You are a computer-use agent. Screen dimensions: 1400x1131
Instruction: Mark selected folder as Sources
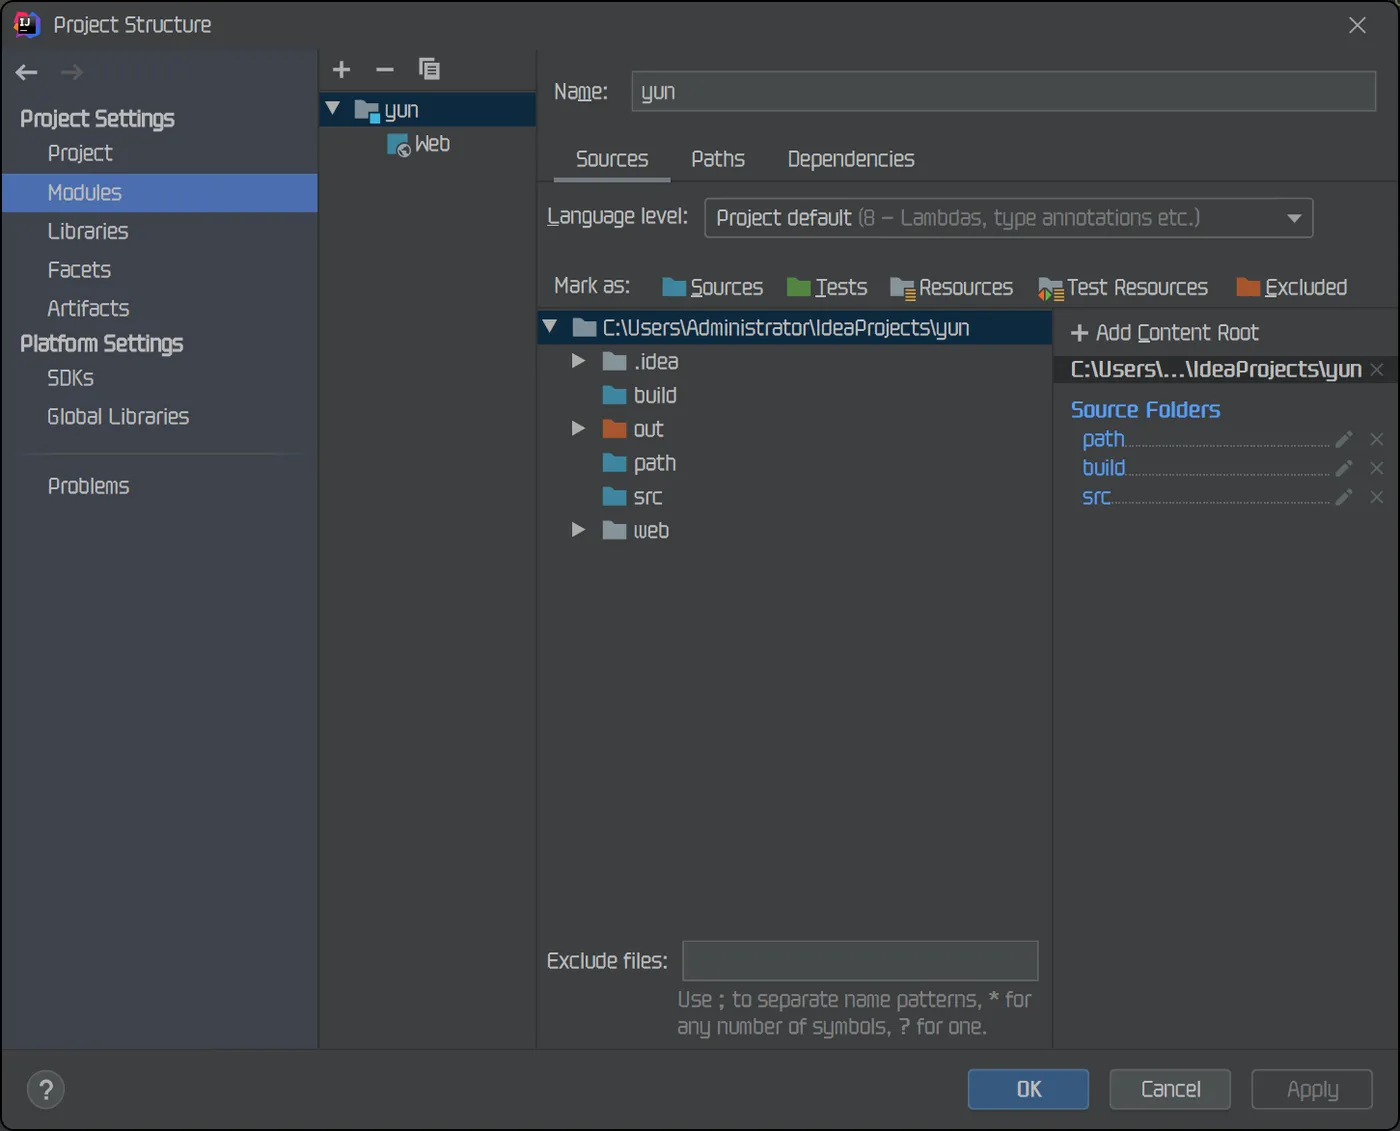(713, 288)
